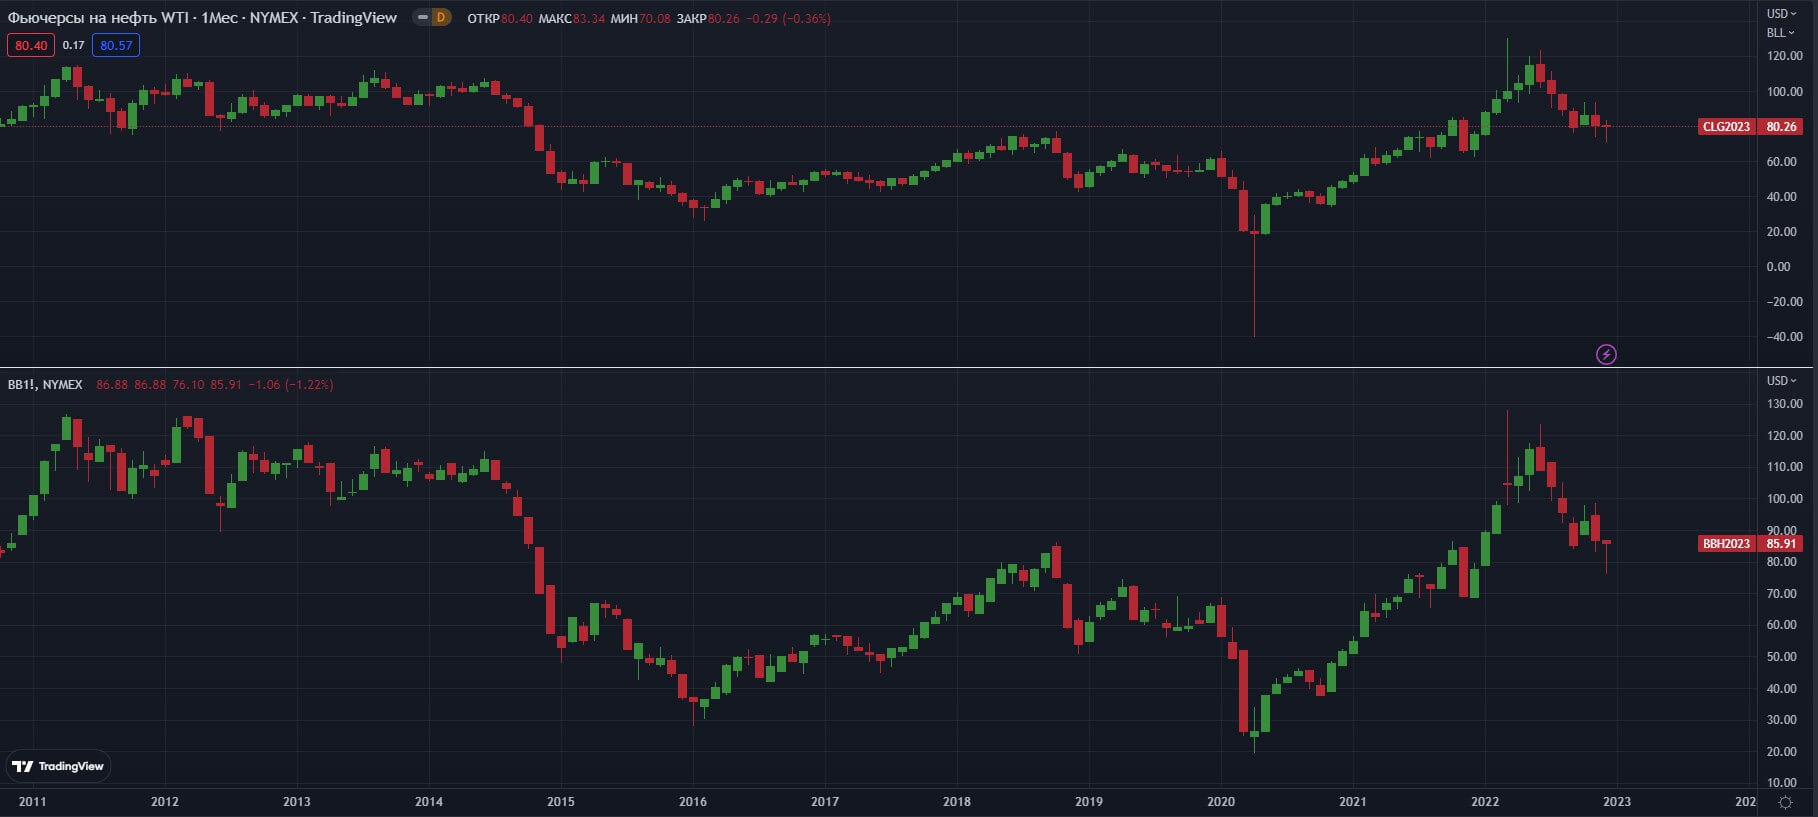Click the 2013 label on time axis
This screenshot has width=1818, height=817.
point(297,802)
